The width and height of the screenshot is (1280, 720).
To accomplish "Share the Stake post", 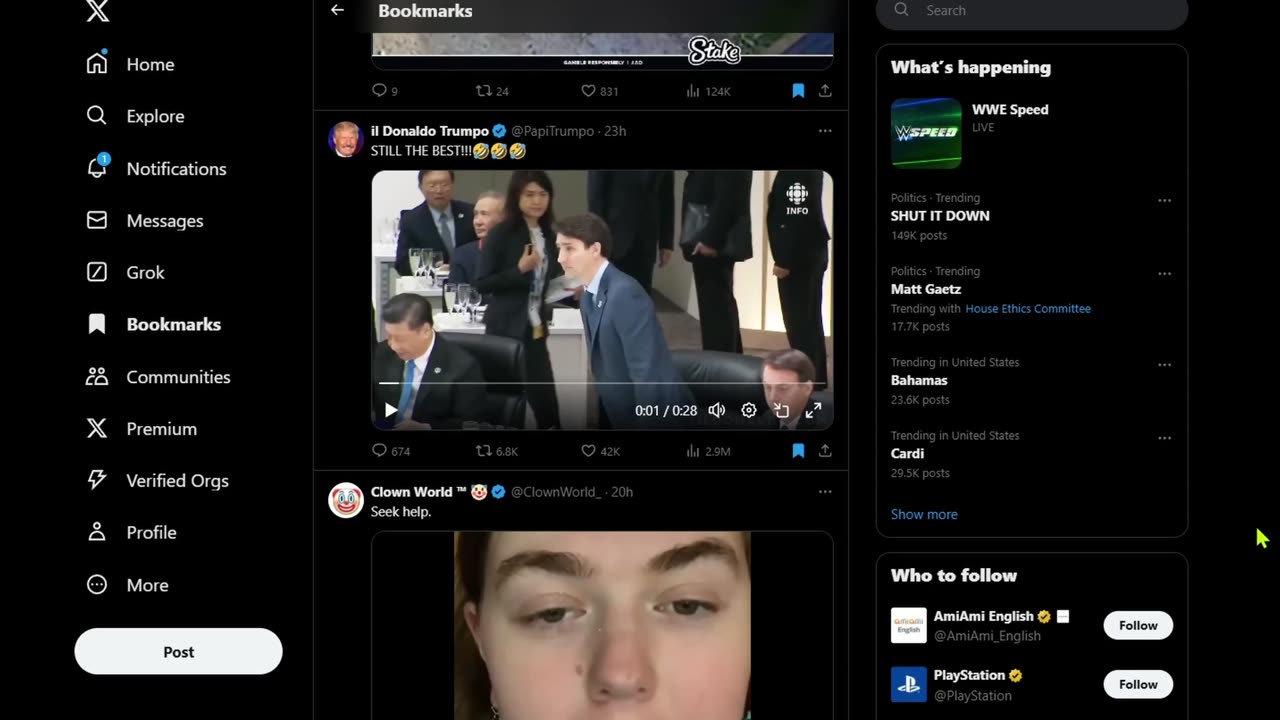I will 825,90.
